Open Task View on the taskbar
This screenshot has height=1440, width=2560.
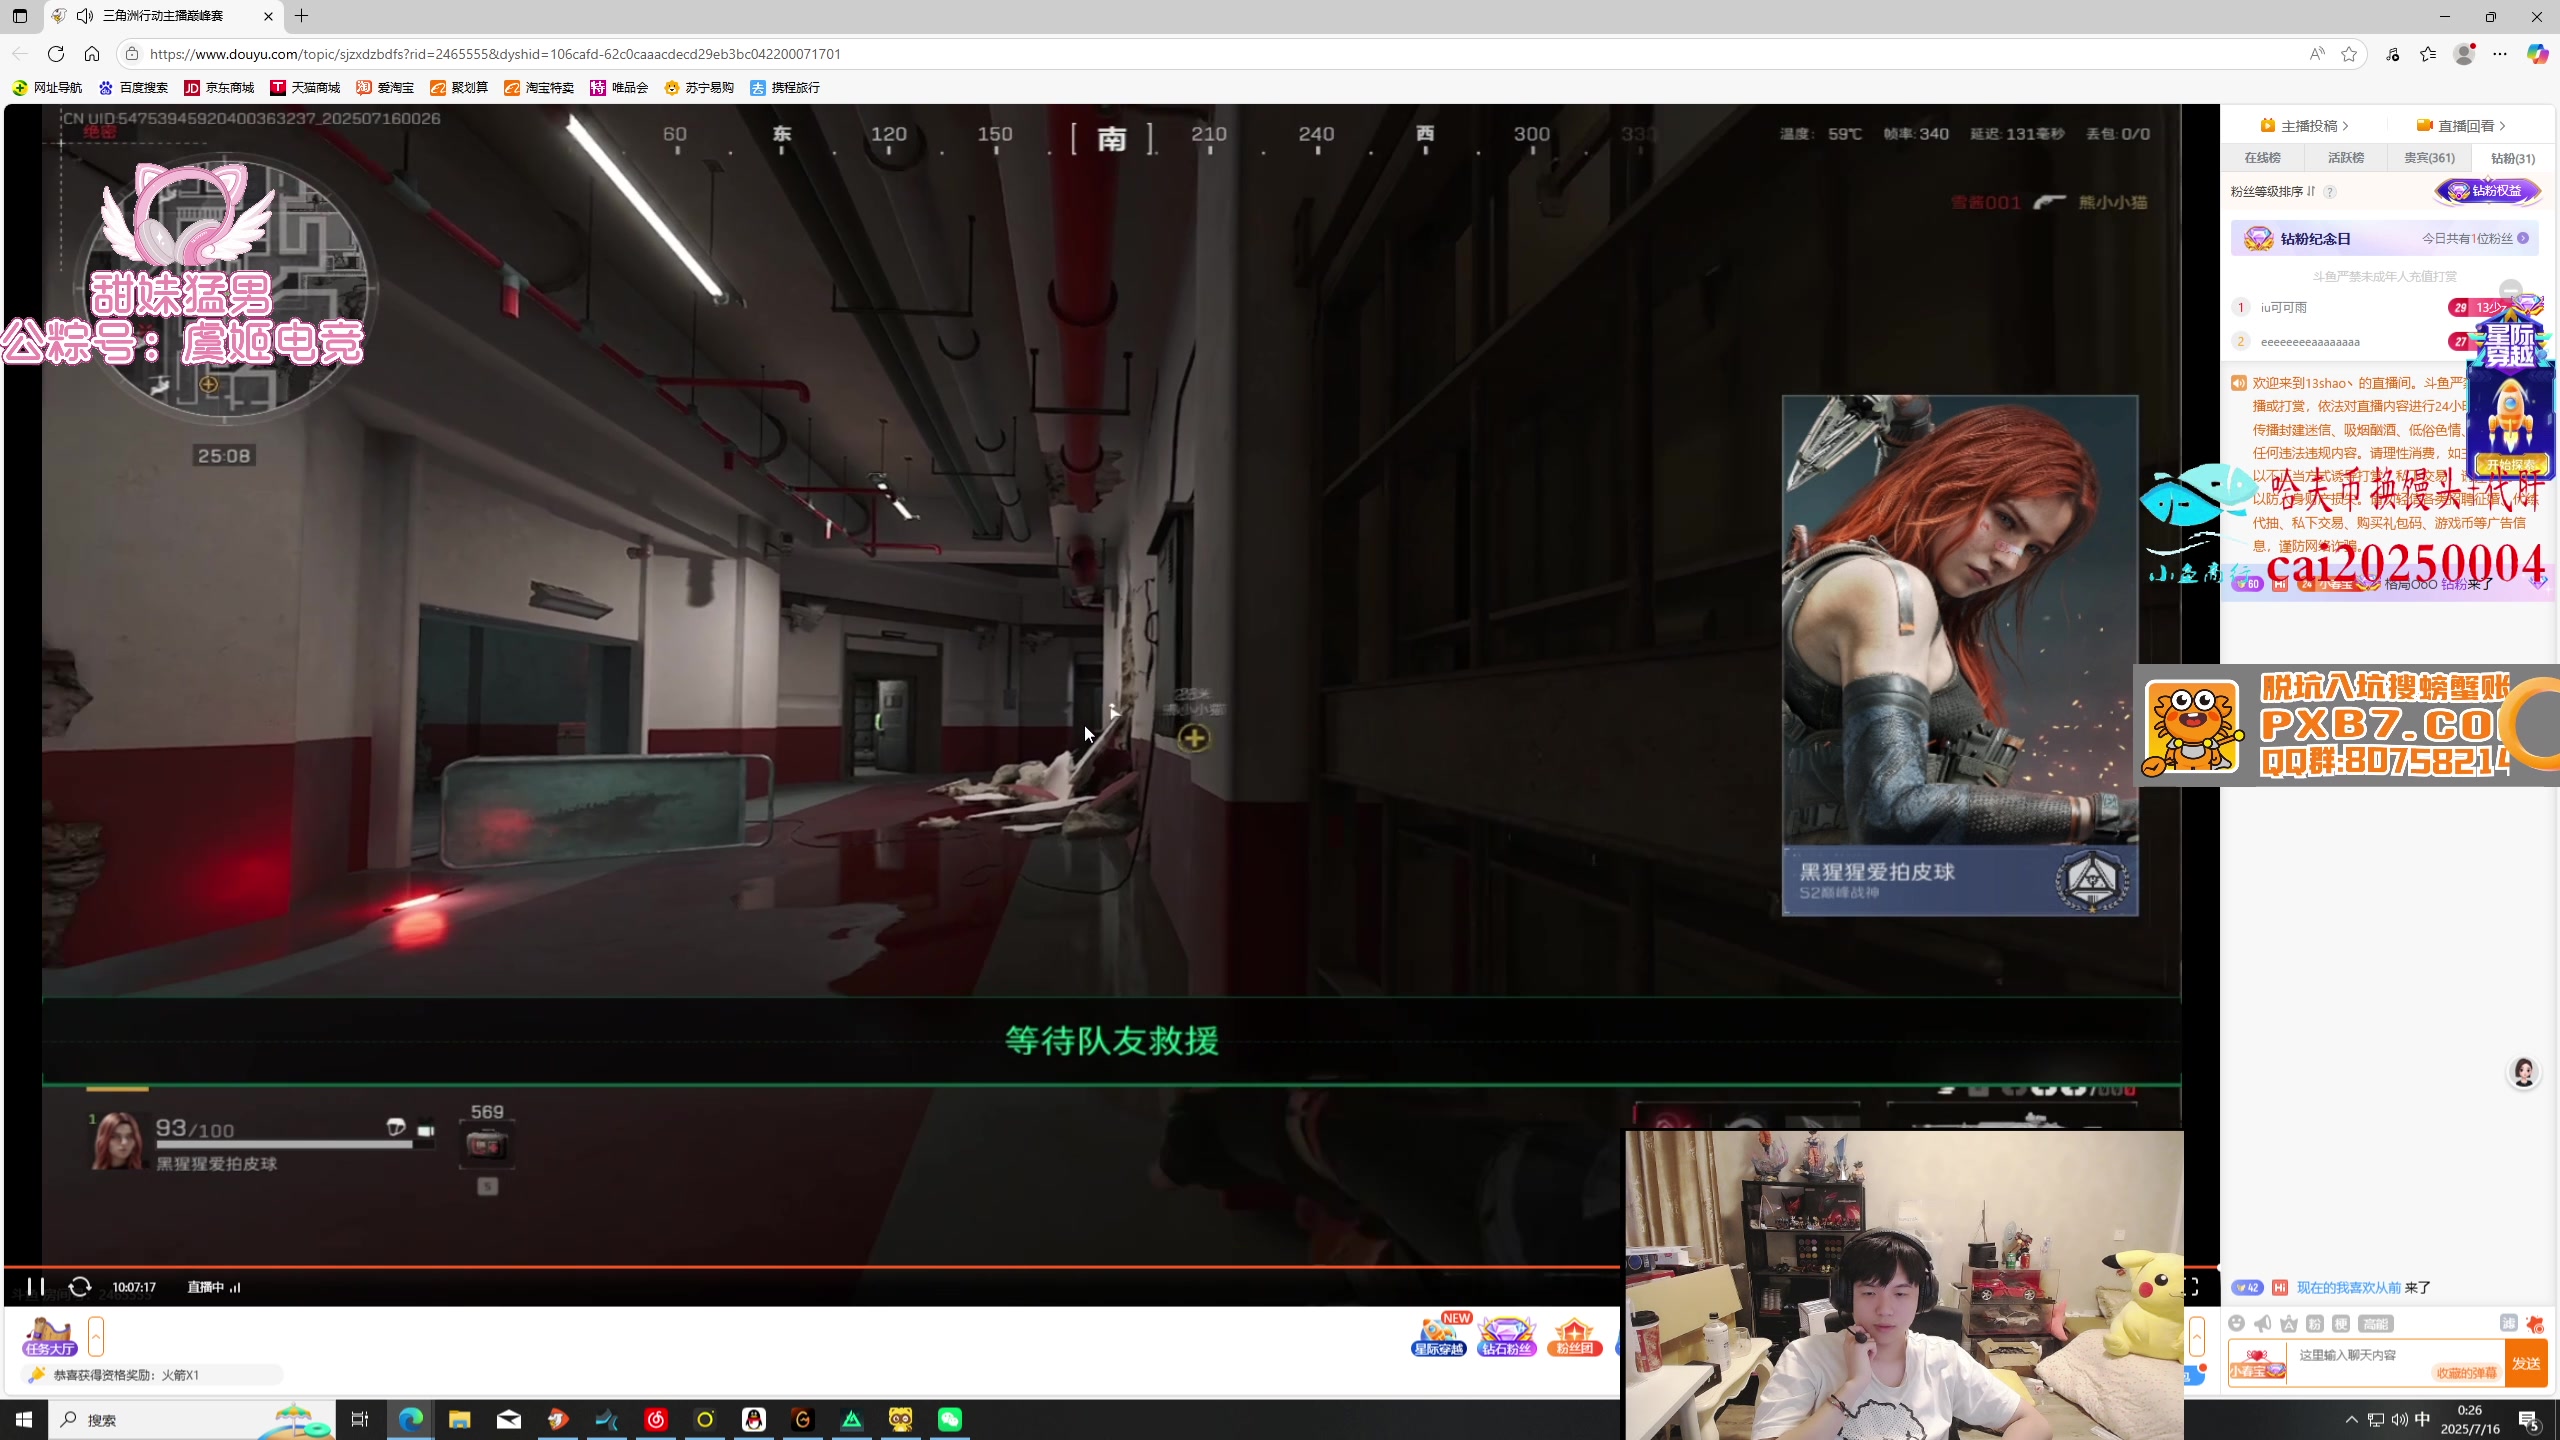point(360,1420)
